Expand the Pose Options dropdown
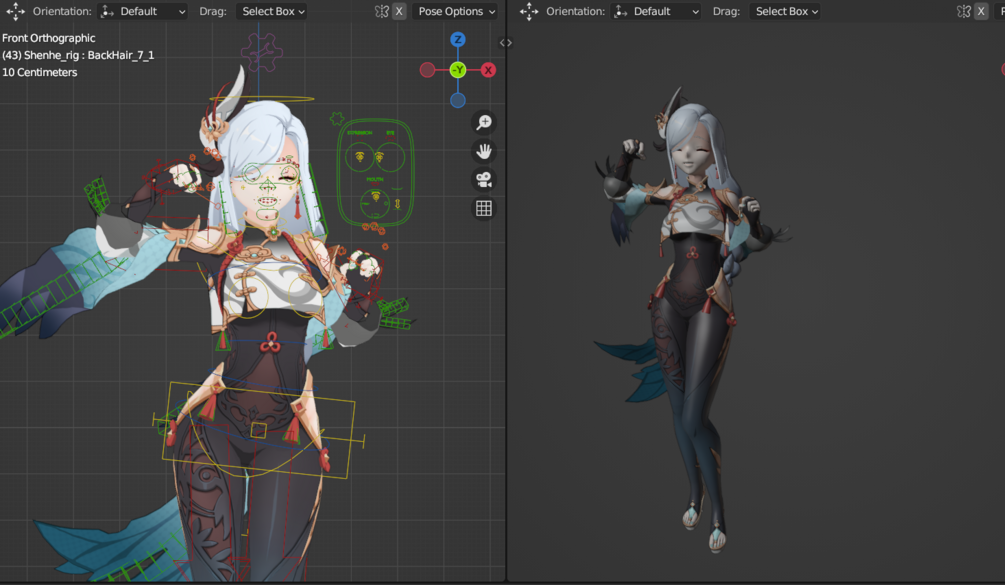This screenshot has width=1005, height=585. pyautogui.click(x=454, y=11)
